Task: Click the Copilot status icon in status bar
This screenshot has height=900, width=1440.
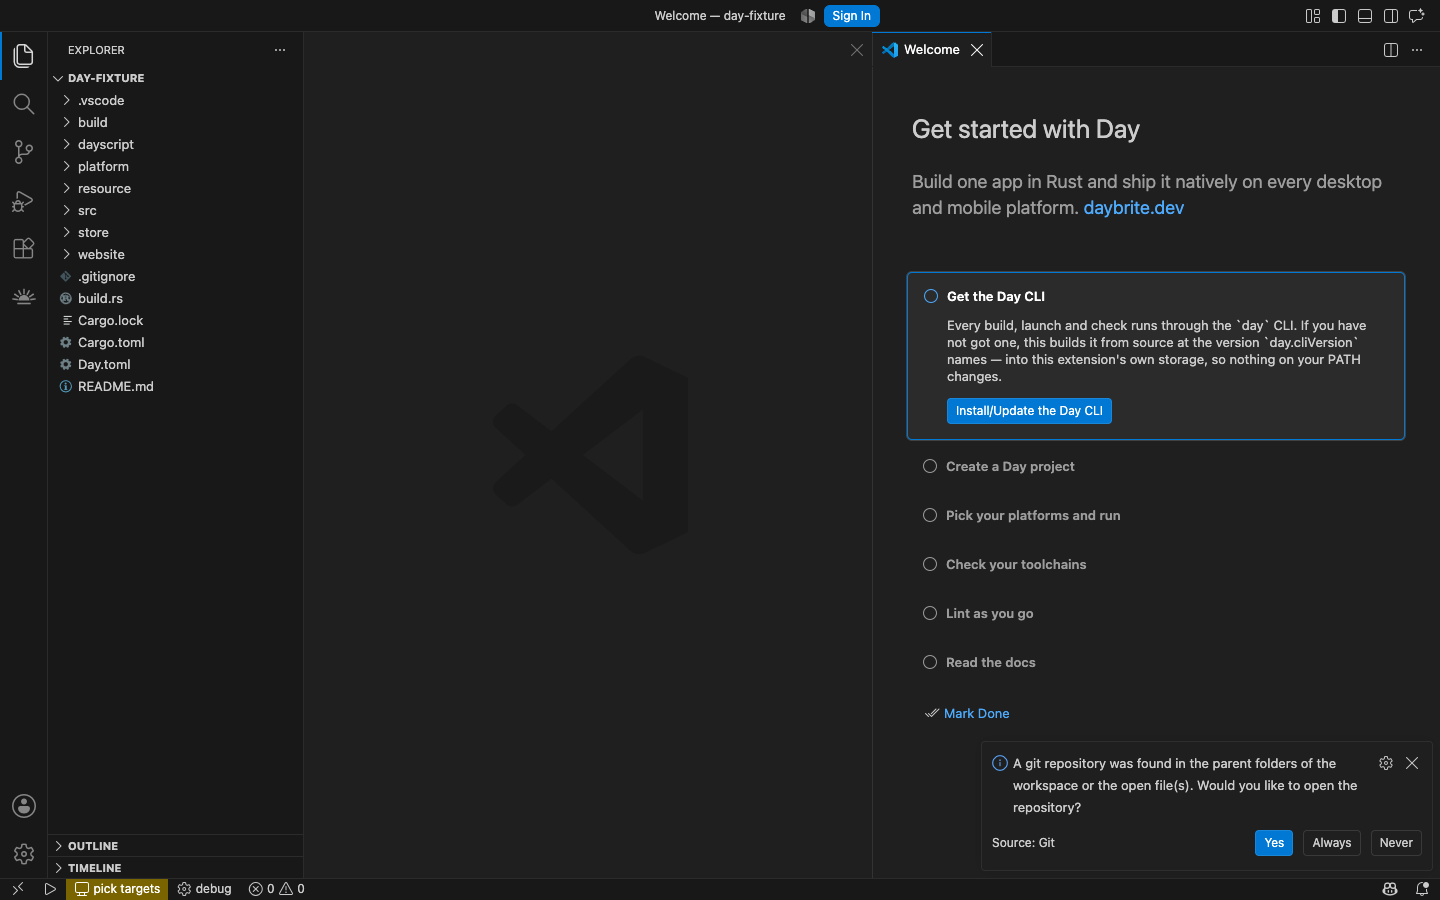Action: click(x=1390, y=889)
